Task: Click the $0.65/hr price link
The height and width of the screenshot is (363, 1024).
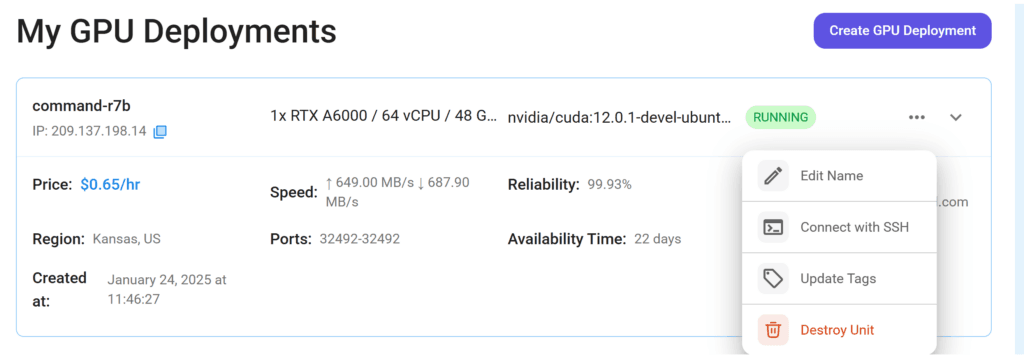Action: 110,185
